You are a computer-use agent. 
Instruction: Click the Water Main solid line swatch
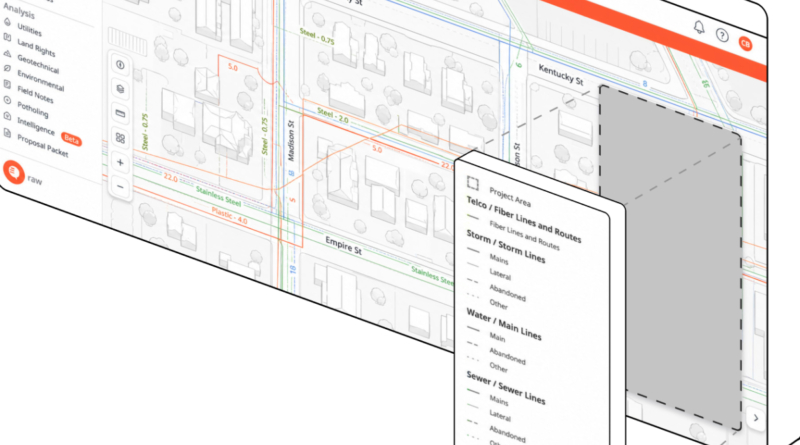coord(473,329)
